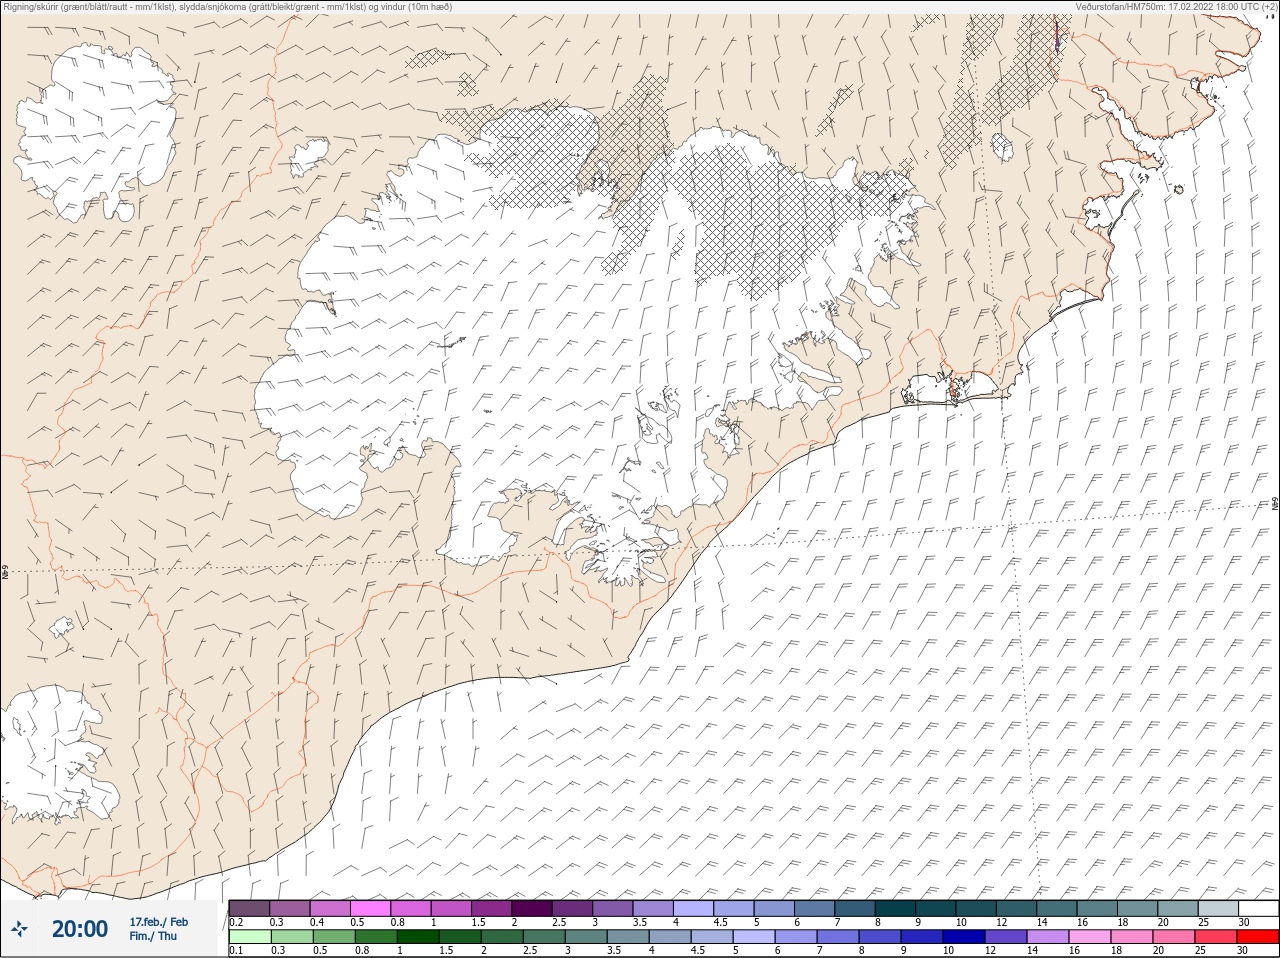Select the white 30 swatch in top legend row
Screen dimensions: 1280x958
tap(1257, 908)
